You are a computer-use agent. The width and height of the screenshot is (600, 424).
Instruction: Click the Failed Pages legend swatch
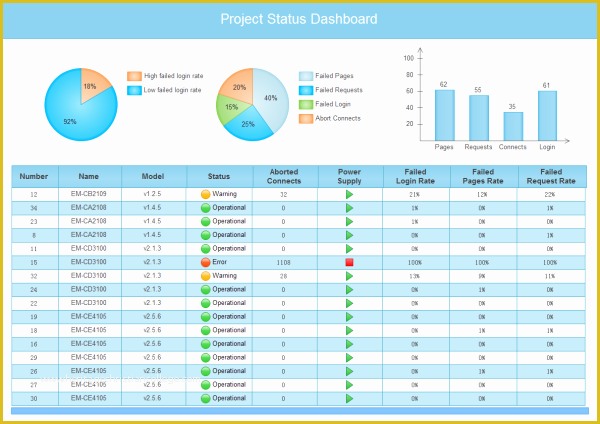click(x=306, y=76)
